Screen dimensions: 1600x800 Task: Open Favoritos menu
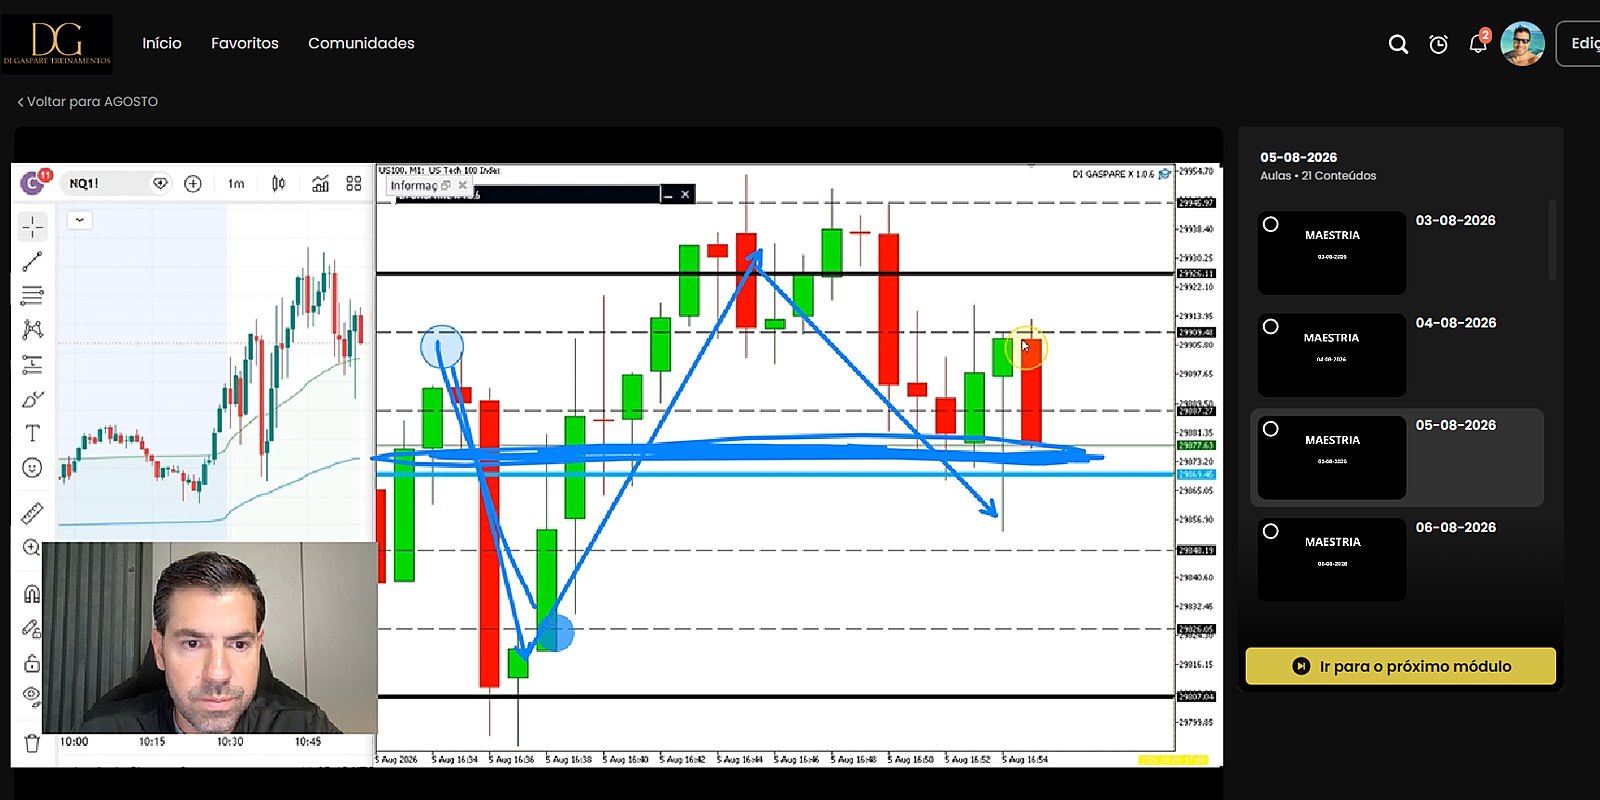(245, 43)
